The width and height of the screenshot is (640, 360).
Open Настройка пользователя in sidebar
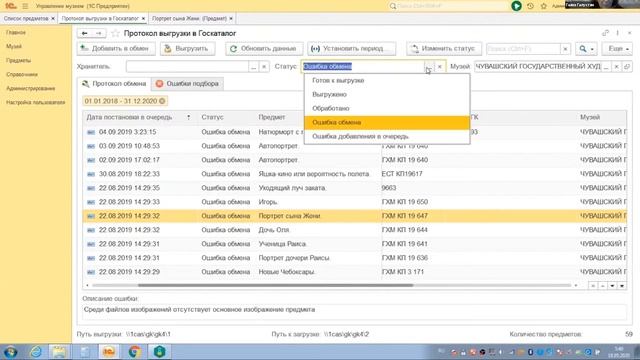(x=36, y=102)
